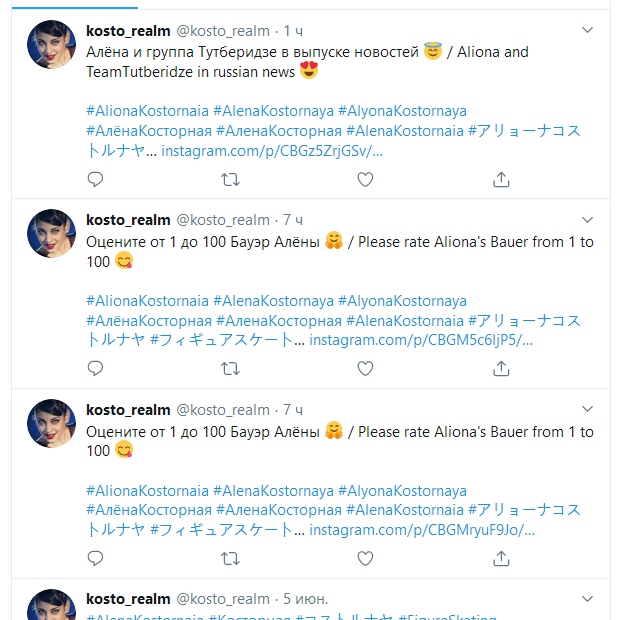Click #AlionaKostornaia hashtag in first tweet

(148, 111)
